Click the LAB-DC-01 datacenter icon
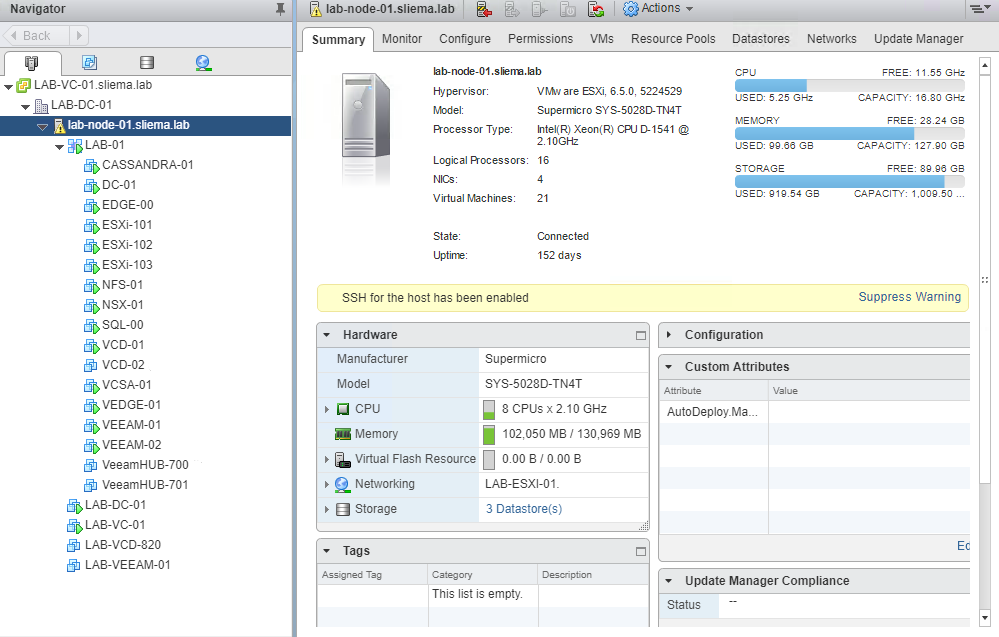Viewport: 999px width, 637px height. [x=41, y=105]
